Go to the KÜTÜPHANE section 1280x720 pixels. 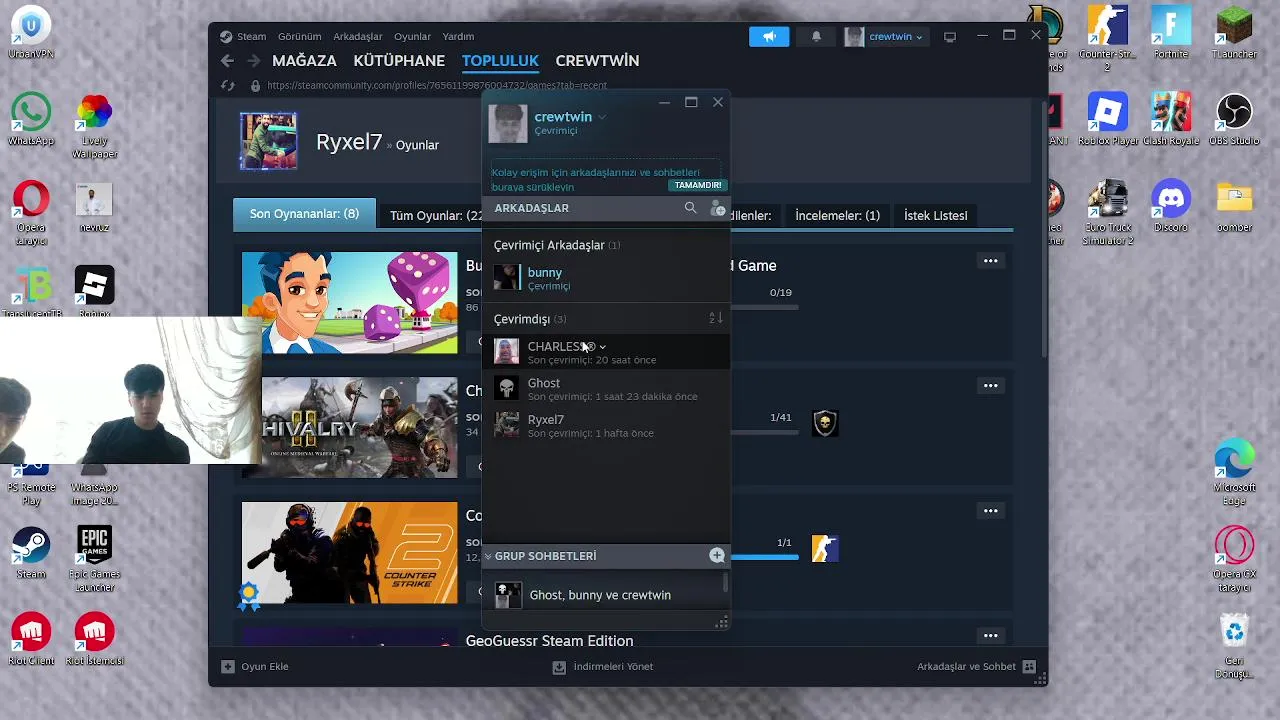pos(399,61)
